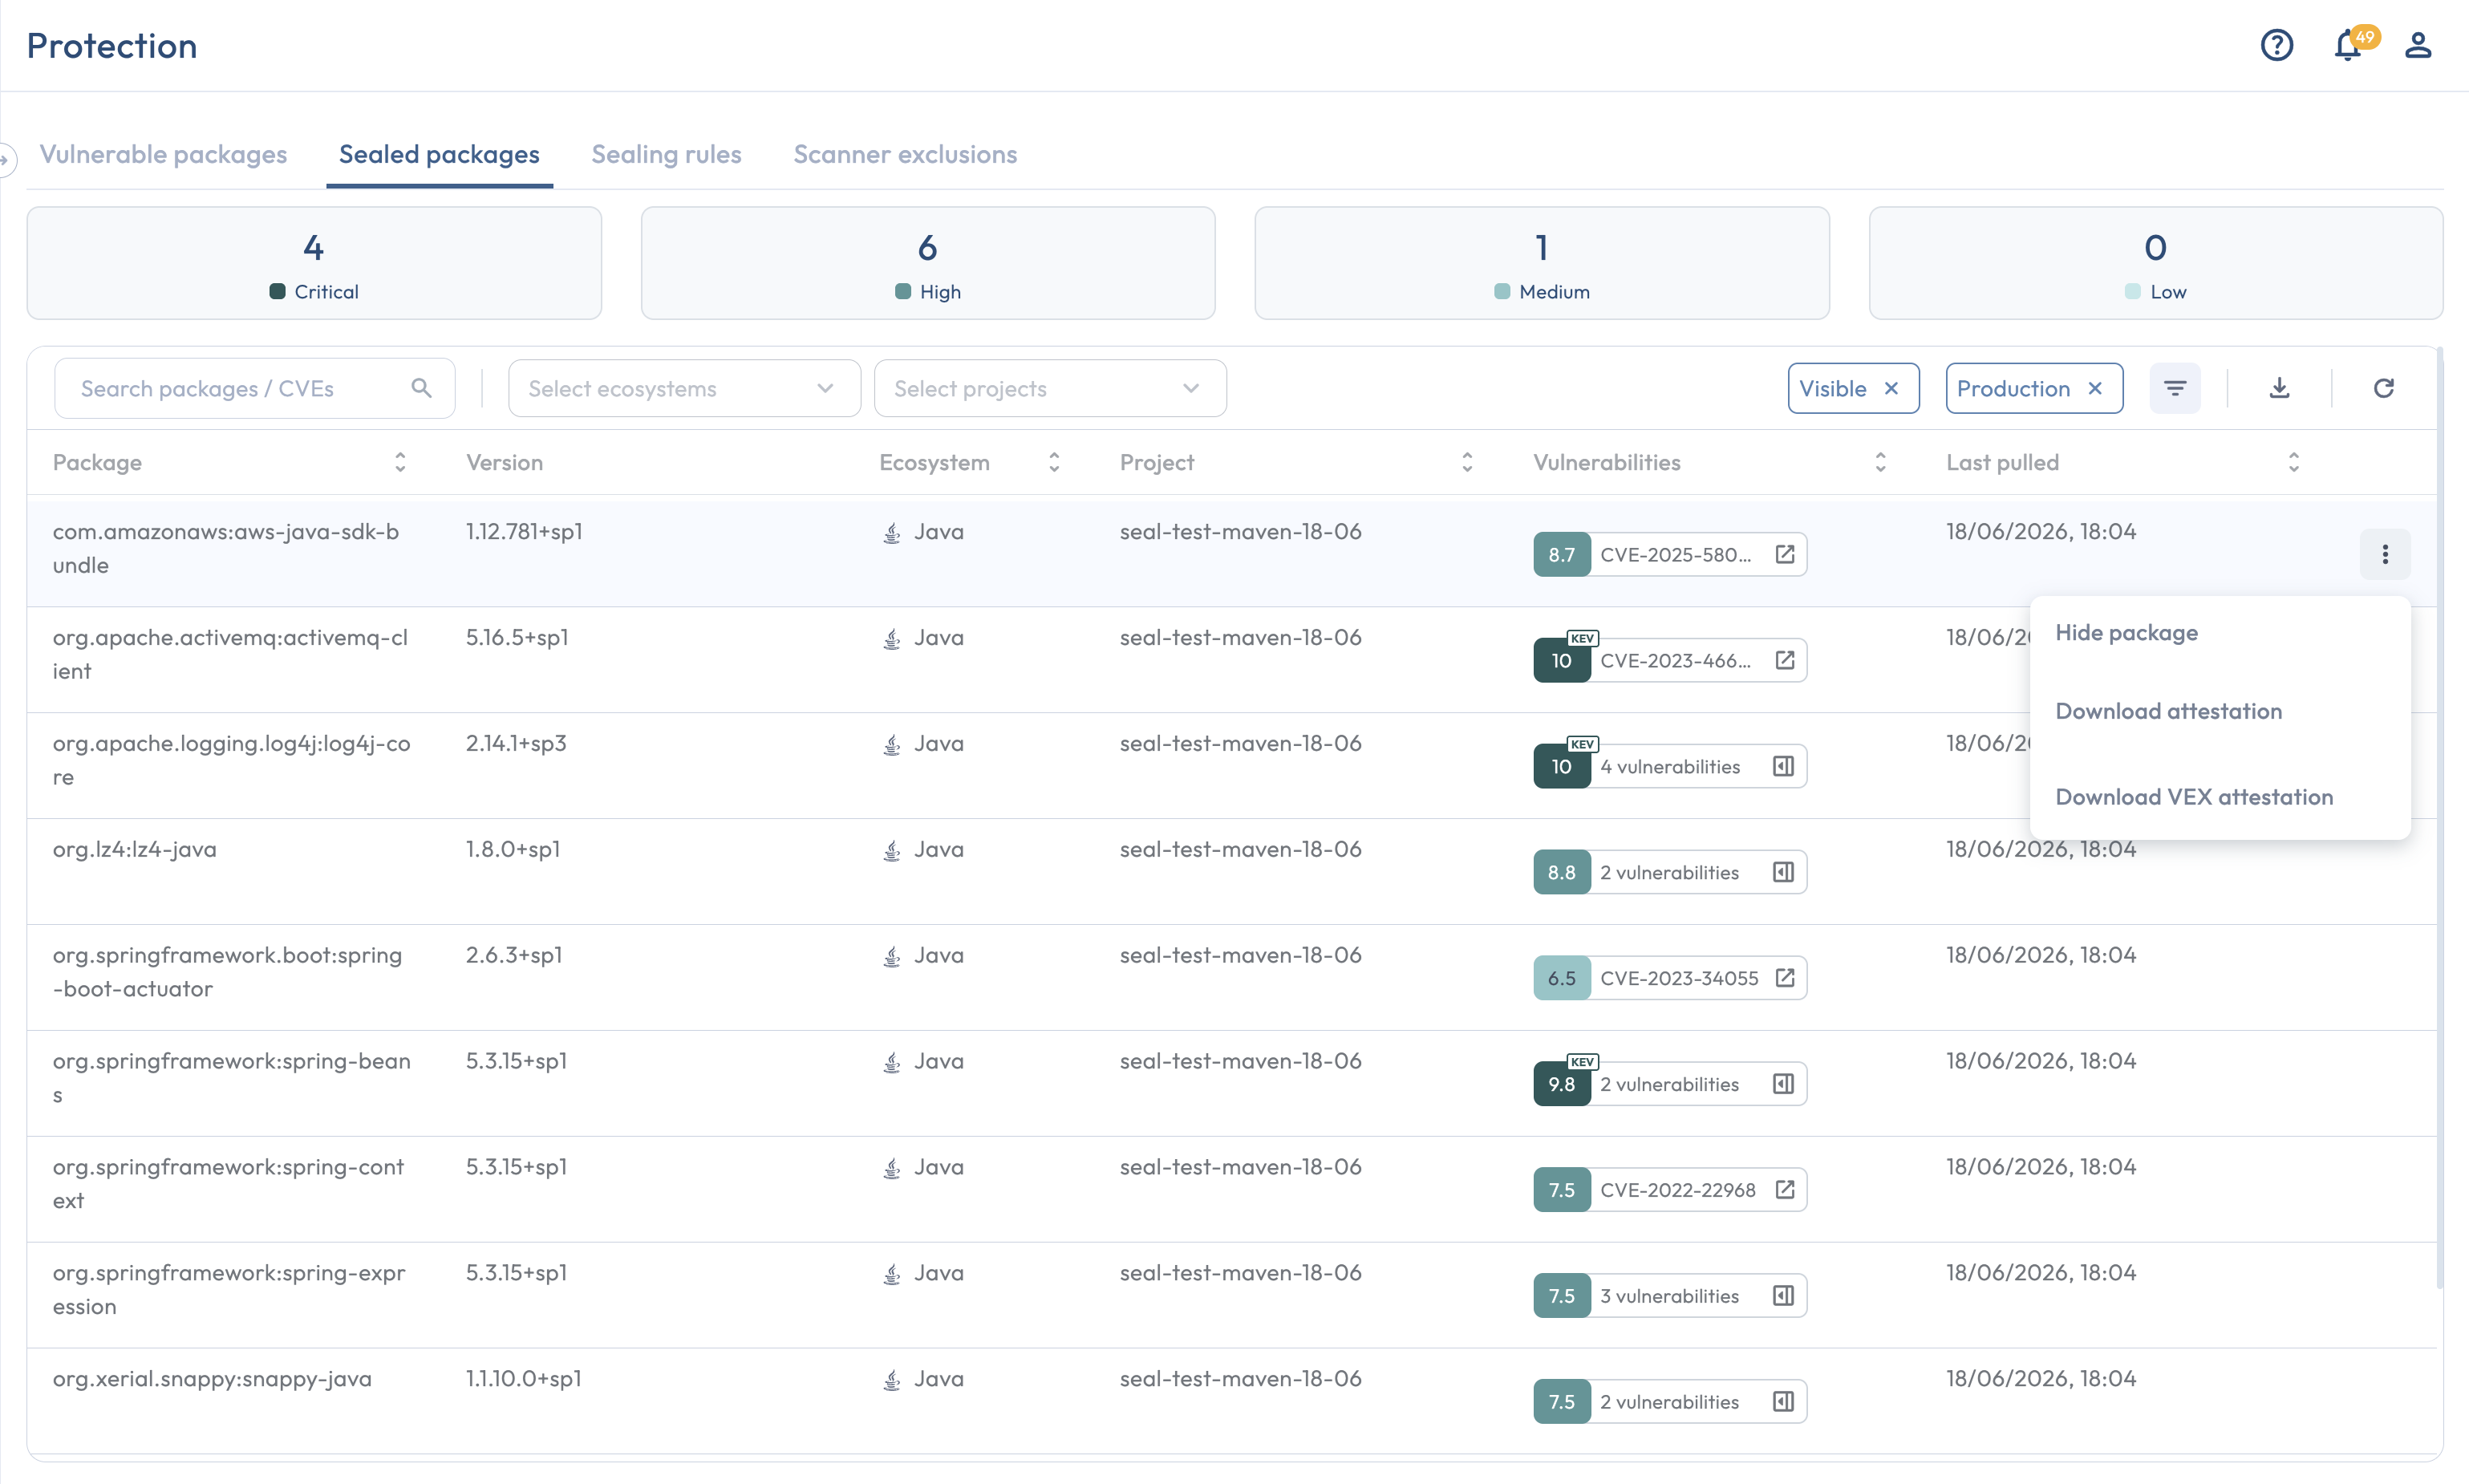Expand the Select ecosystems dropdown
The image size is (2469, 1484).
click(x=684, y=388)
